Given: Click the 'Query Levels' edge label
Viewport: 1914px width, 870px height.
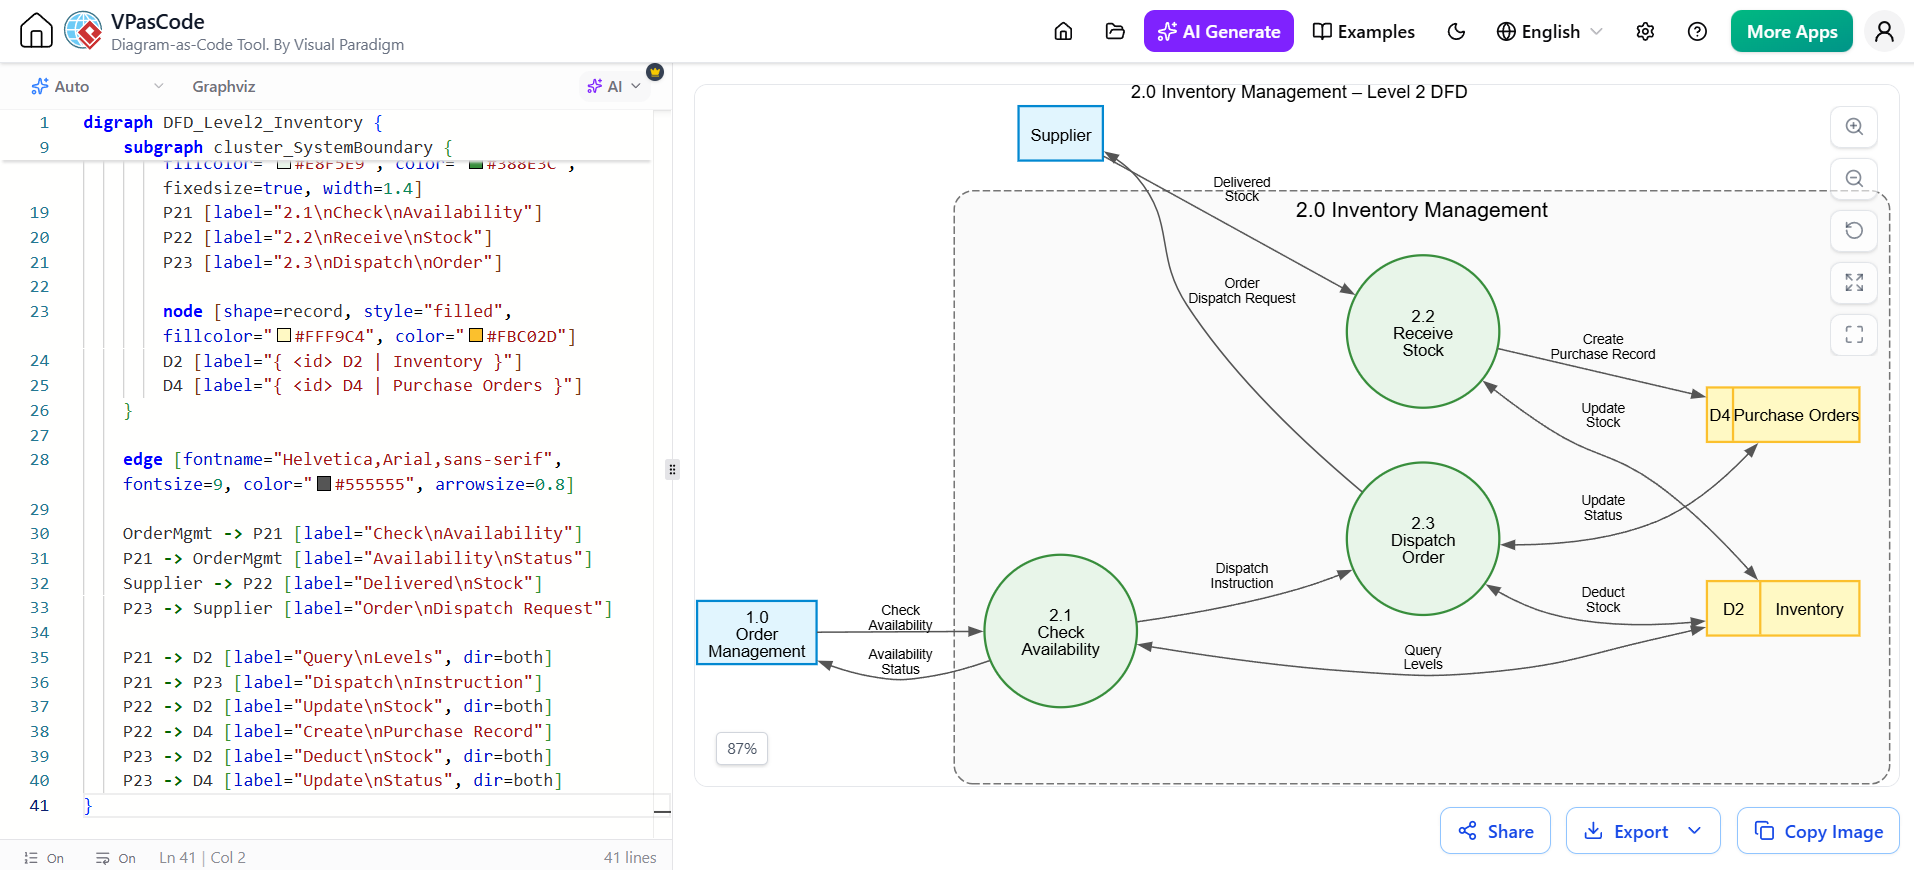Looking at the screenshot, I should (1422, 657).
